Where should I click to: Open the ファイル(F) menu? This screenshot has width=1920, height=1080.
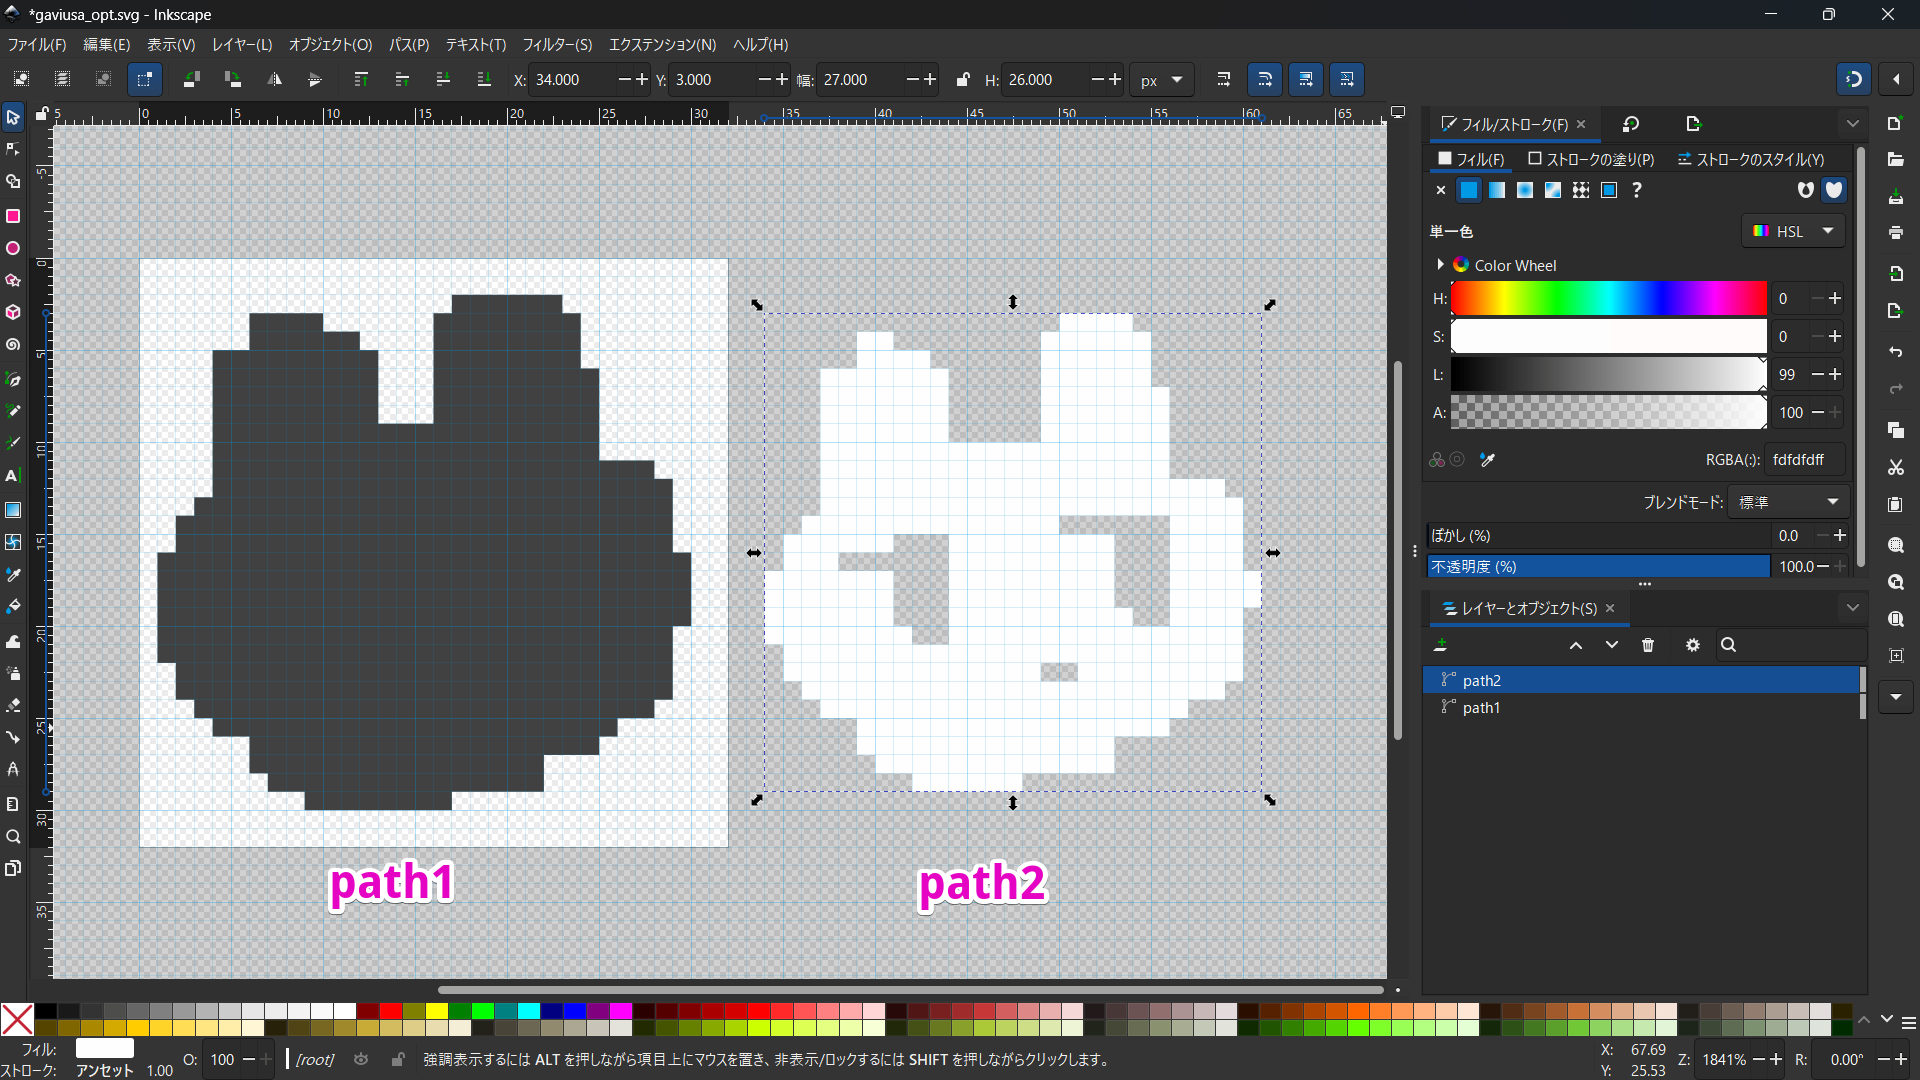37,45
